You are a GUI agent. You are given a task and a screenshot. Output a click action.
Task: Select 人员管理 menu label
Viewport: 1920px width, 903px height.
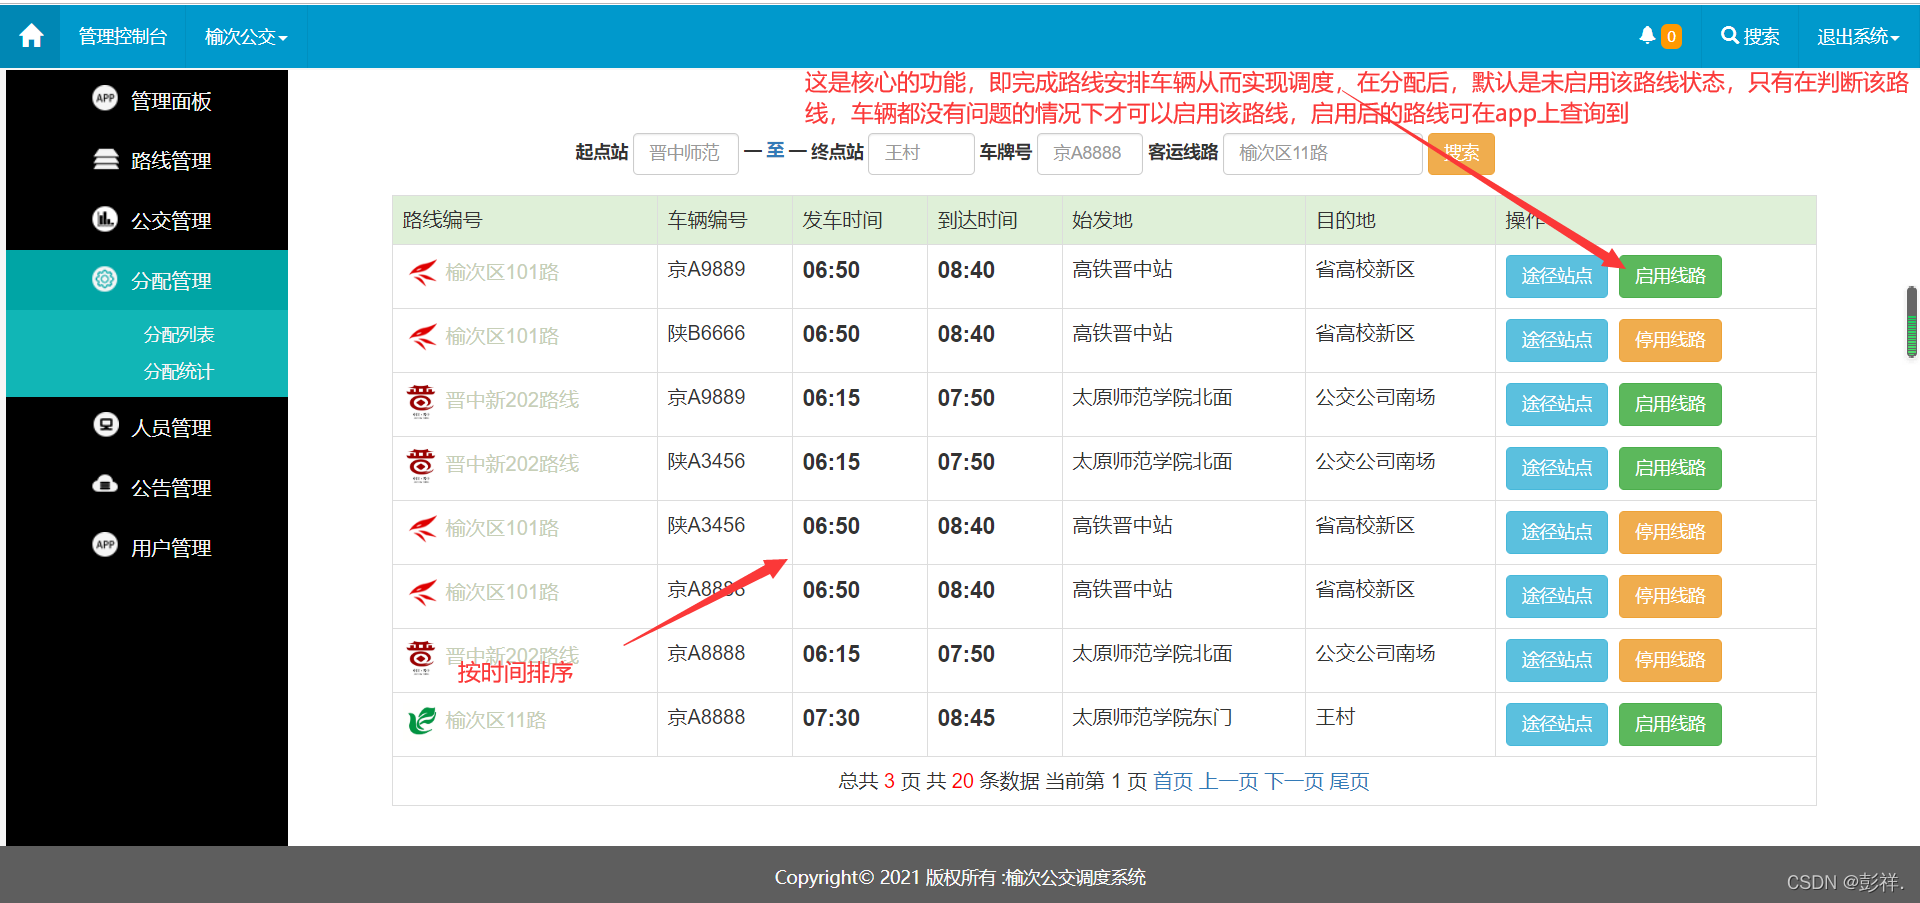pyautogui.click(x=171, y=428)
